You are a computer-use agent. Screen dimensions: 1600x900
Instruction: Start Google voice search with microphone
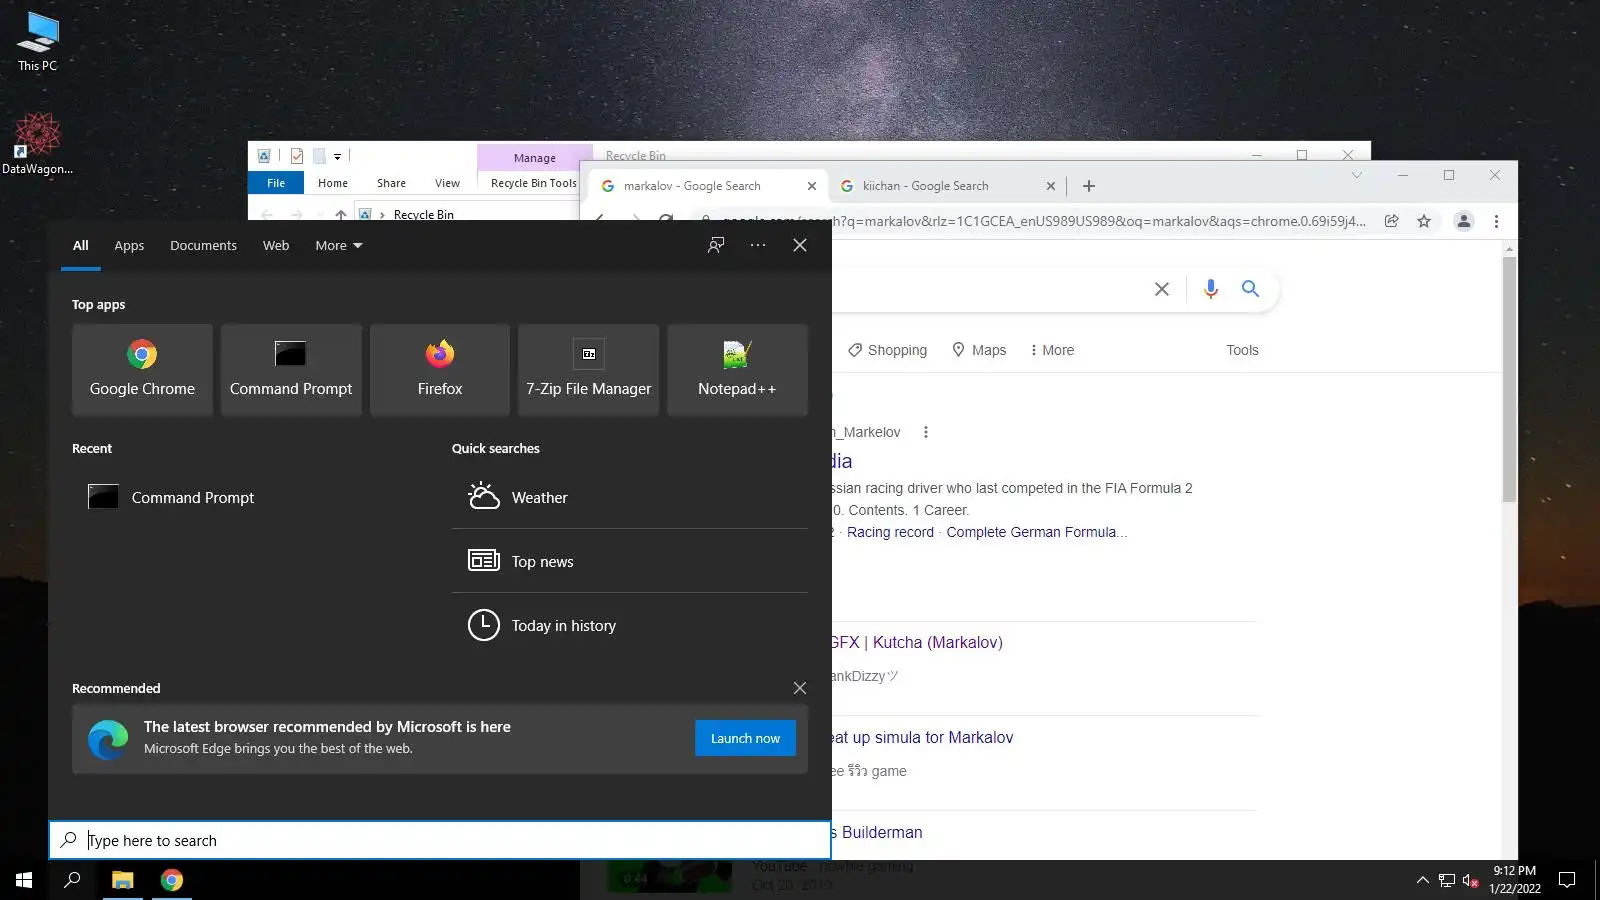(1210, 289)
